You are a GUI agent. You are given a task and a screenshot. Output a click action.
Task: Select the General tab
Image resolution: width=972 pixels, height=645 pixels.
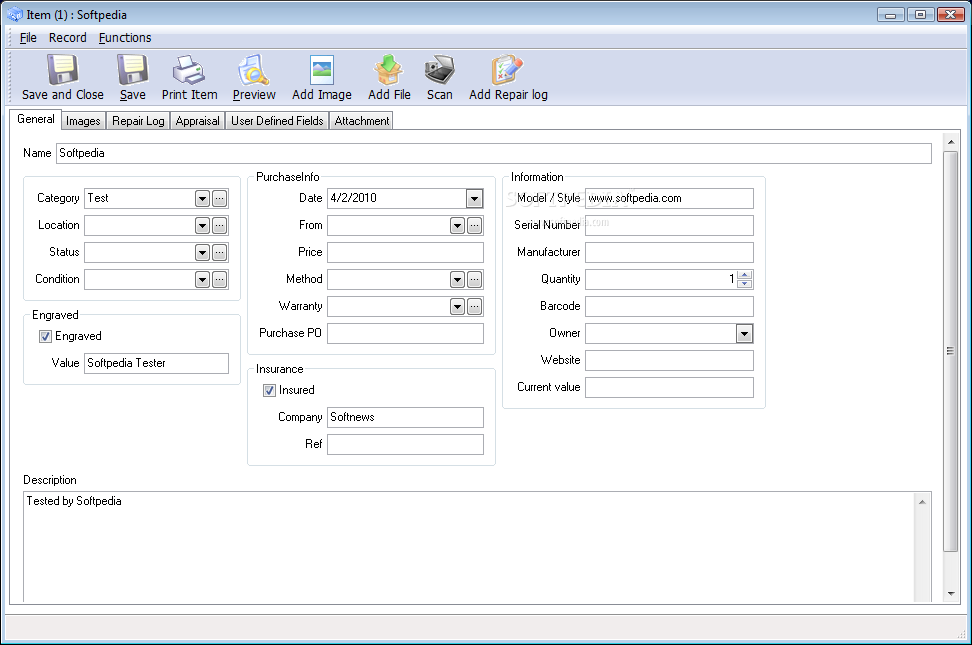(35, 119)
